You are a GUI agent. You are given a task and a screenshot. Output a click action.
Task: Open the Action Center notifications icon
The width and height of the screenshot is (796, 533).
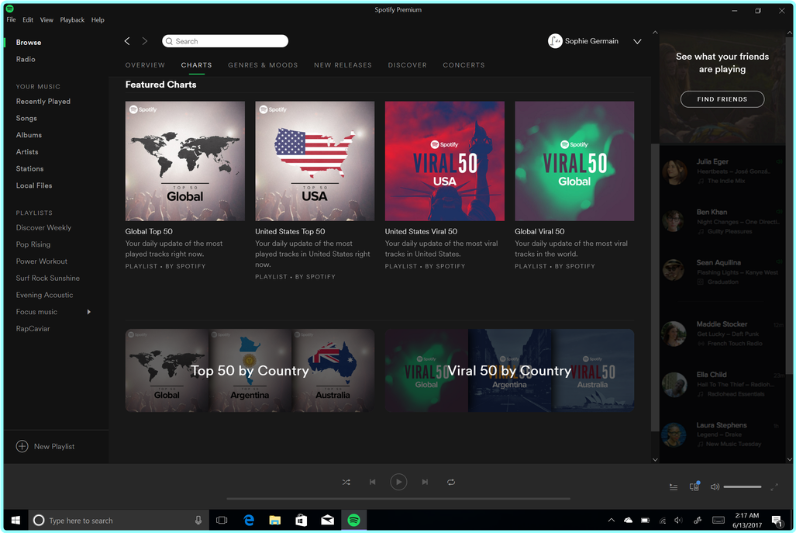(777, 520)
